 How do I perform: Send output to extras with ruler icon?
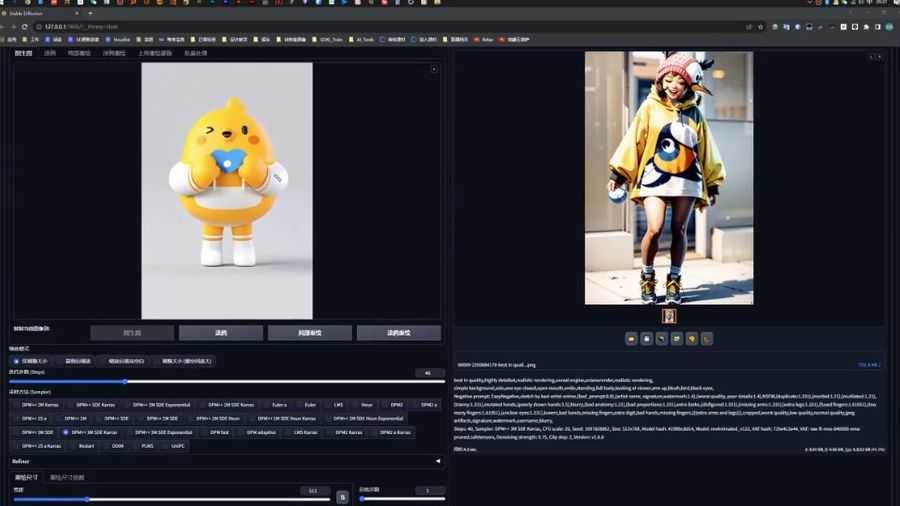tap(707, 339)
